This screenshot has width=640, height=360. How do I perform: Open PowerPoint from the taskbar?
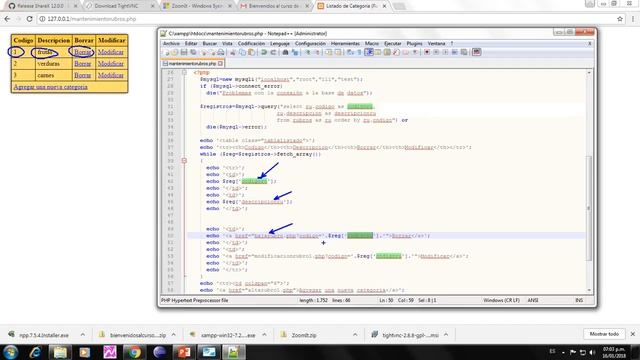184,352
